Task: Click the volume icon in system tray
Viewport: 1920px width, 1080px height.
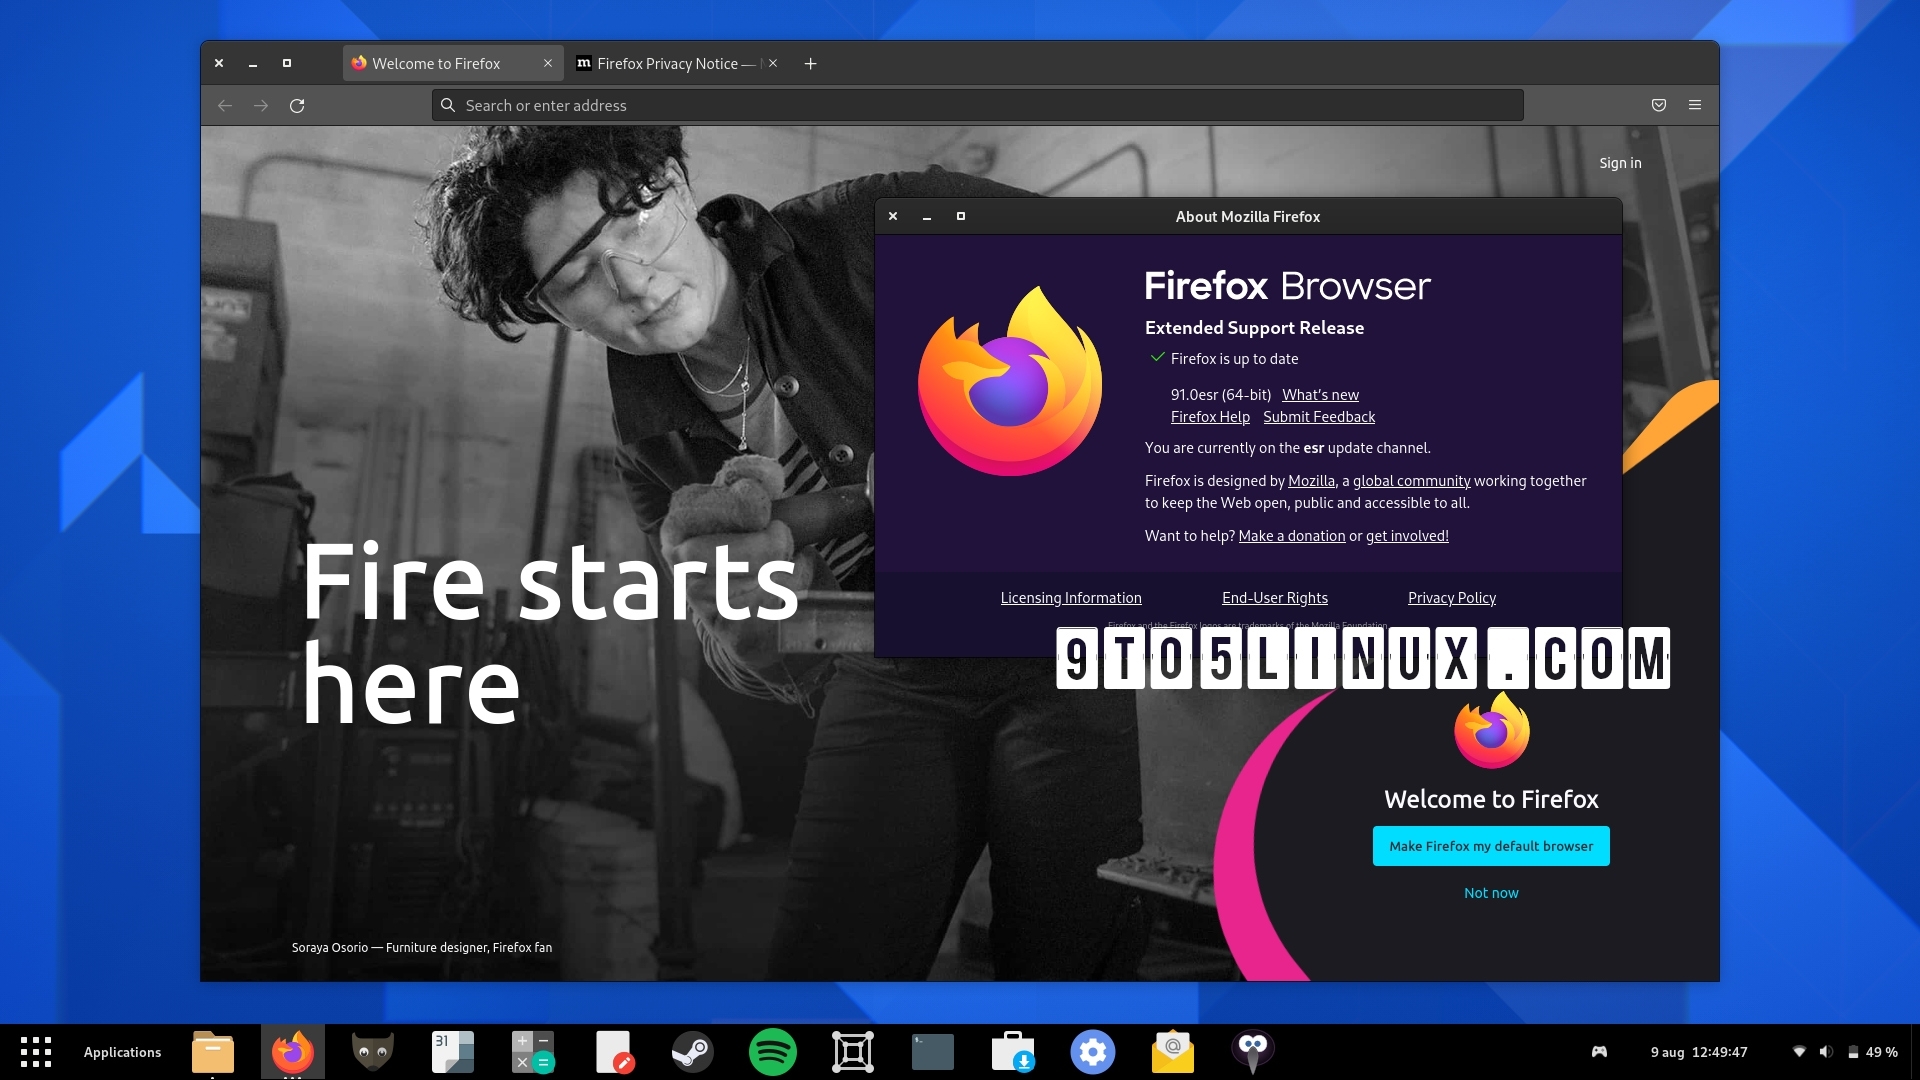Action: click(x=1824, y=1051)
